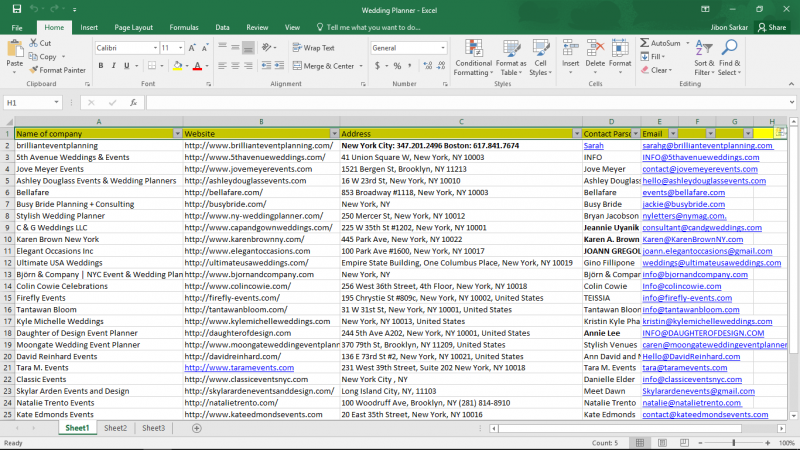Click the AutoSum sigma icon
This screenshot has height=450, width=800.
pos(645,43)
